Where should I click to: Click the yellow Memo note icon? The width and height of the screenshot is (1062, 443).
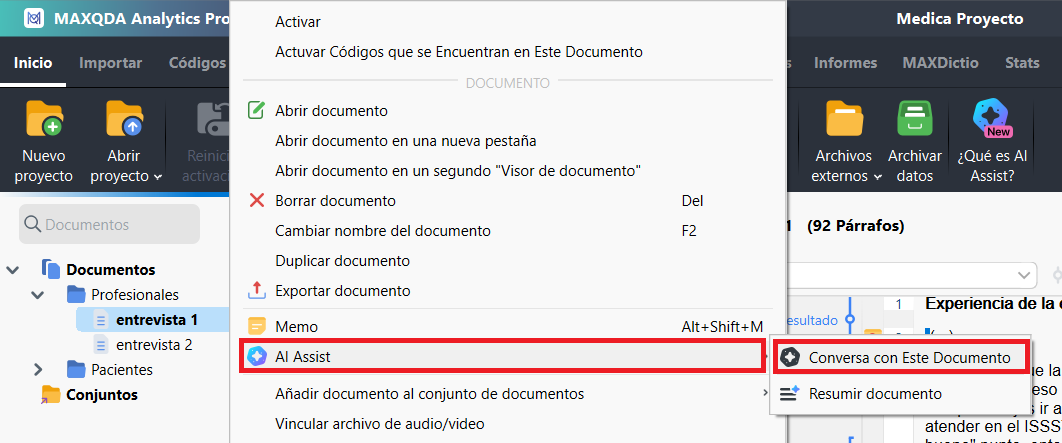coord(257,326)
